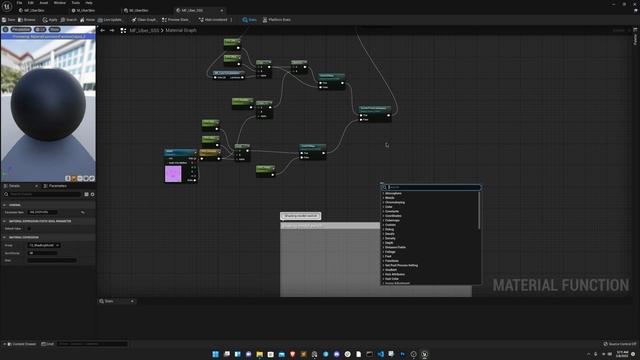
Task: Open the Show viewport dropdown
Action: (54, 29)
